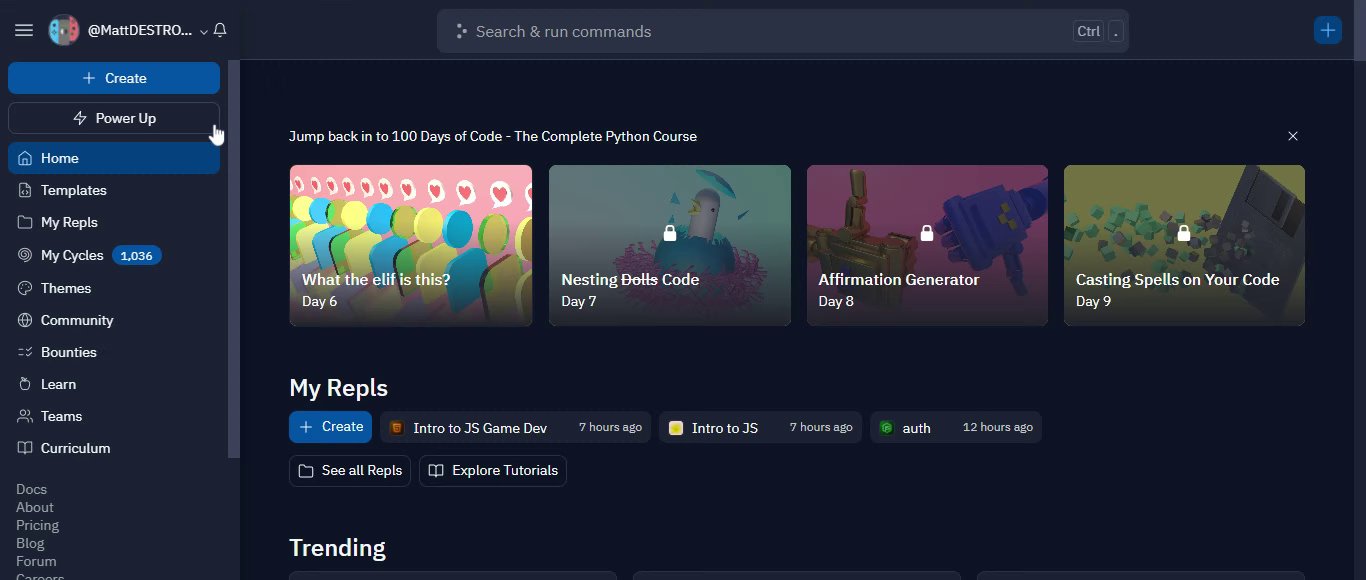This screenshot has height=580, width=1366.
Task: Click the Curriculum book icon
Action: tap(25, 448)
